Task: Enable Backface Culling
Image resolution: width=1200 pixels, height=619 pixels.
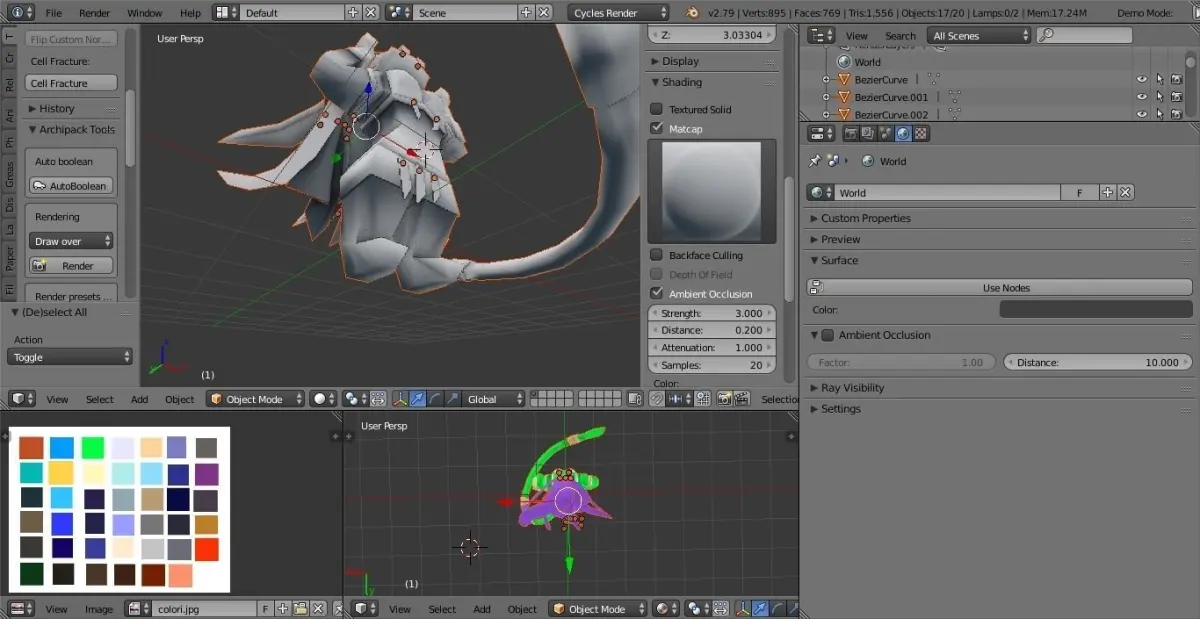Action: click(x=656, y=255)
